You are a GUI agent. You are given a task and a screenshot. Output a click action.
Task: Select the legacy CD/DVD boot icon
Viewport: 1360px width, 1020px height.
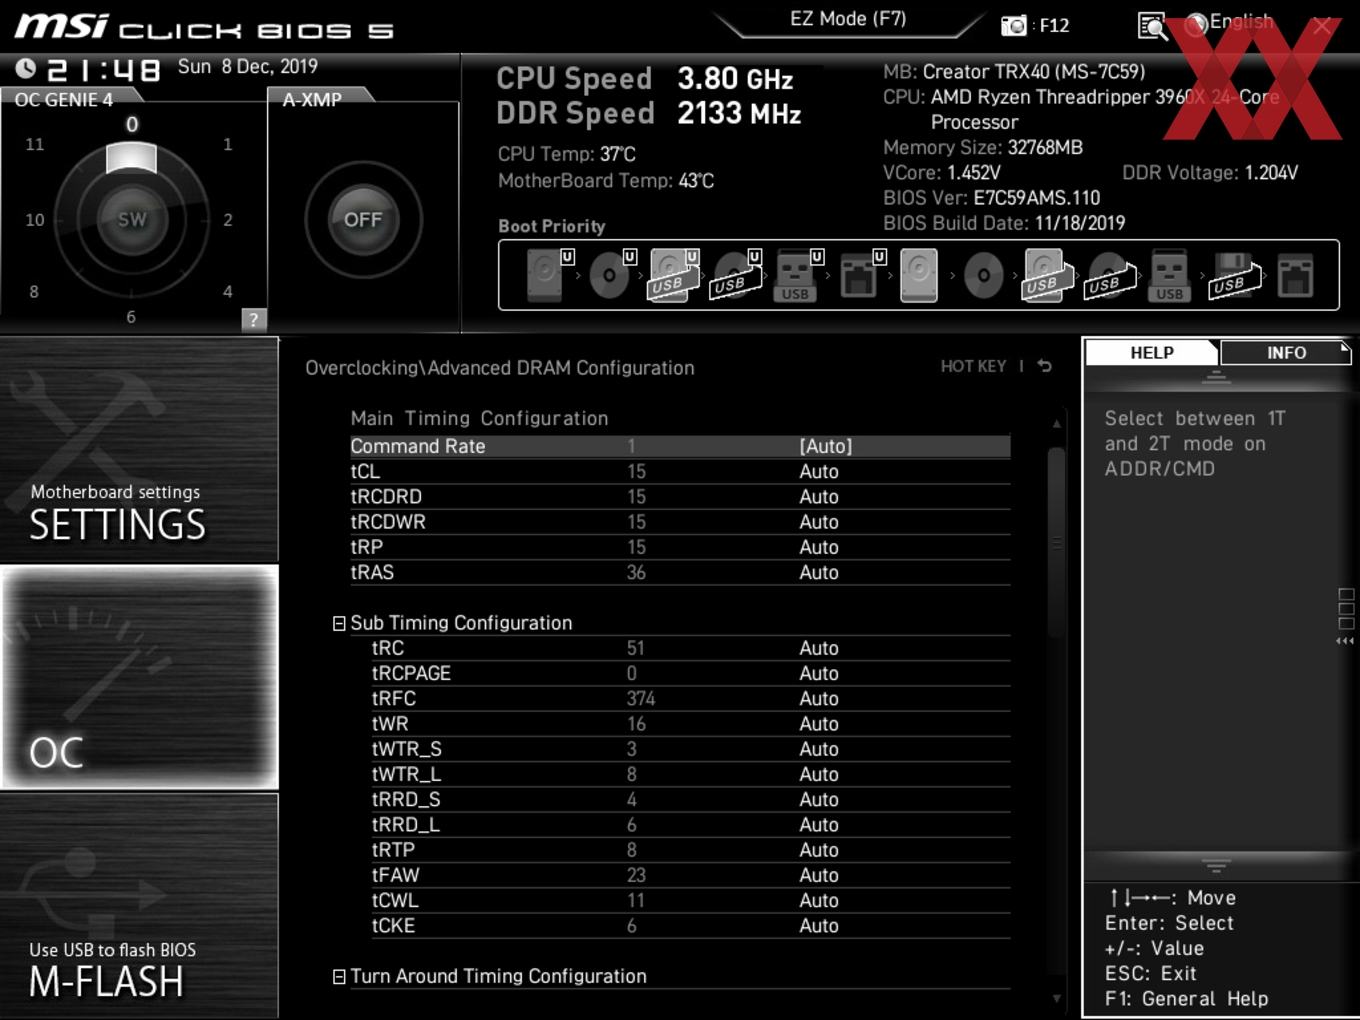pos(983,275)
